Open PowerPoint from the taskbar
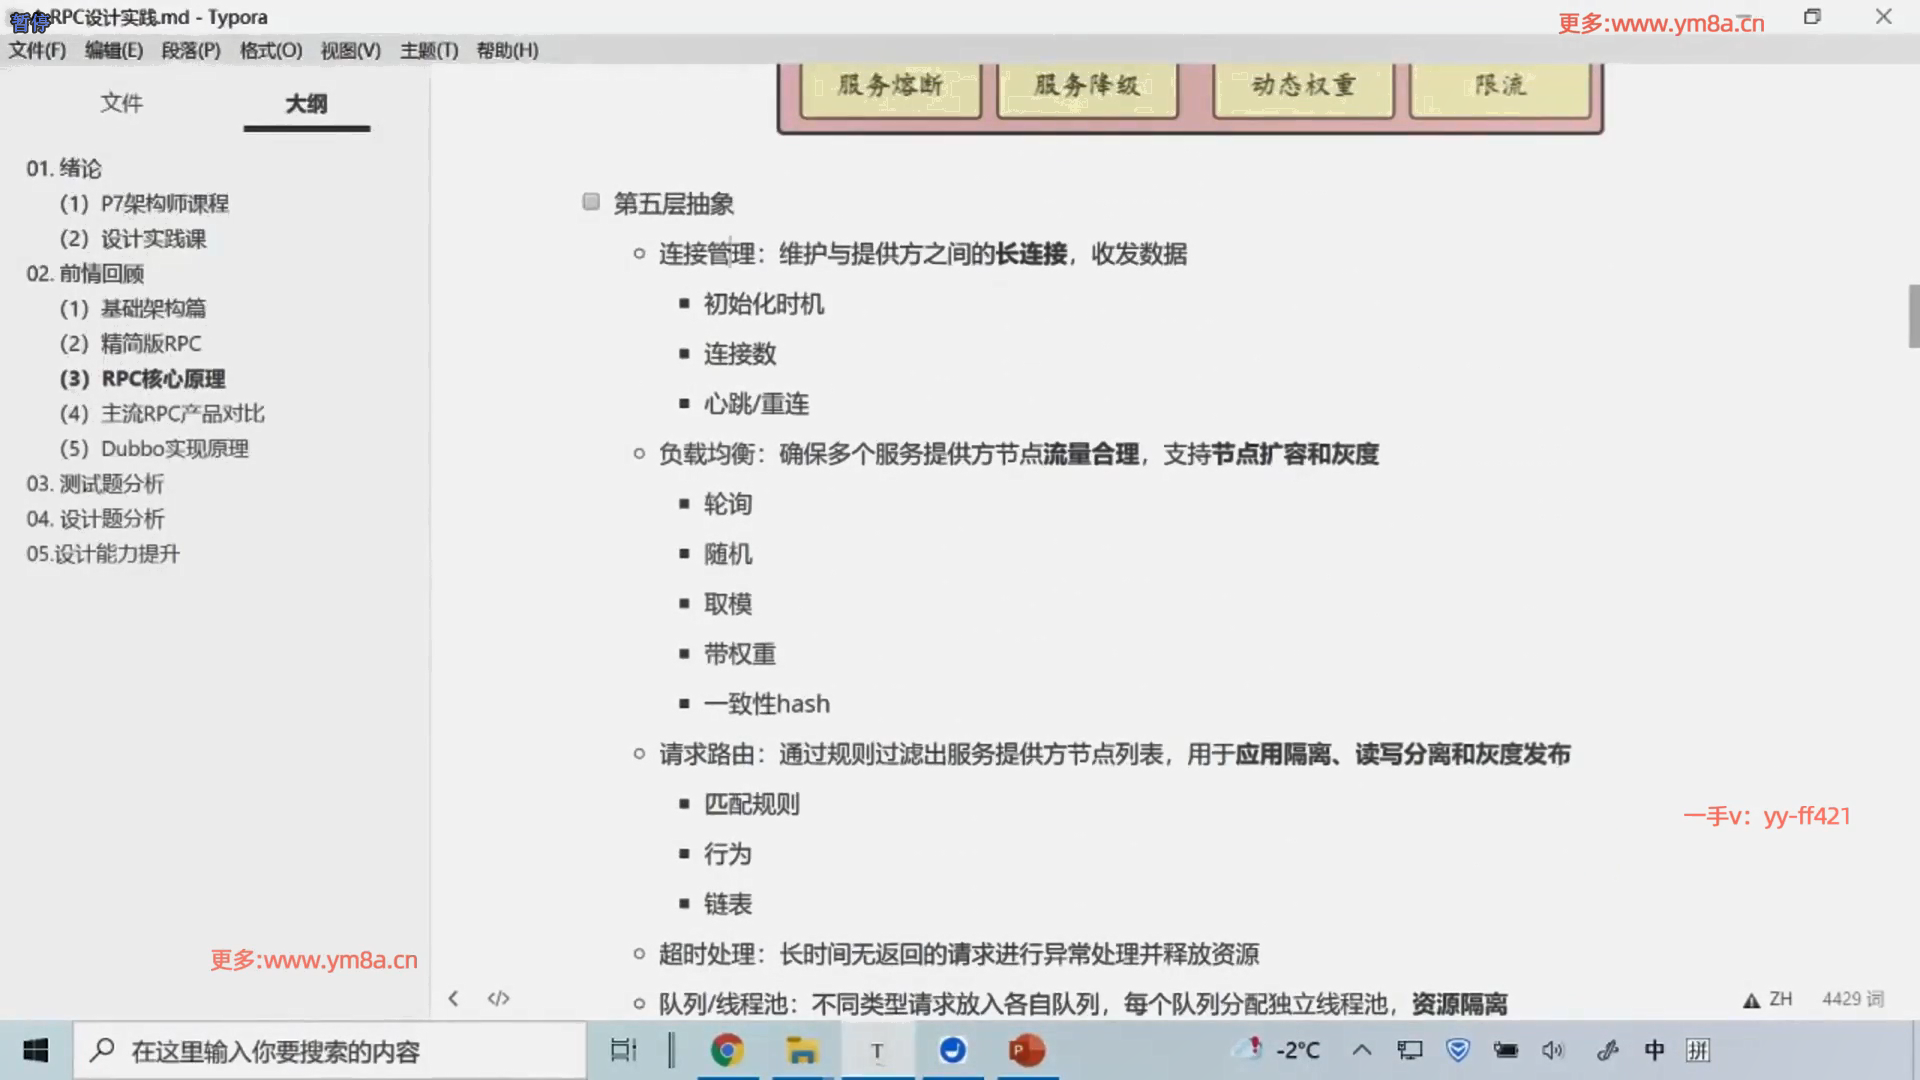 [x=1027, y=1050]
